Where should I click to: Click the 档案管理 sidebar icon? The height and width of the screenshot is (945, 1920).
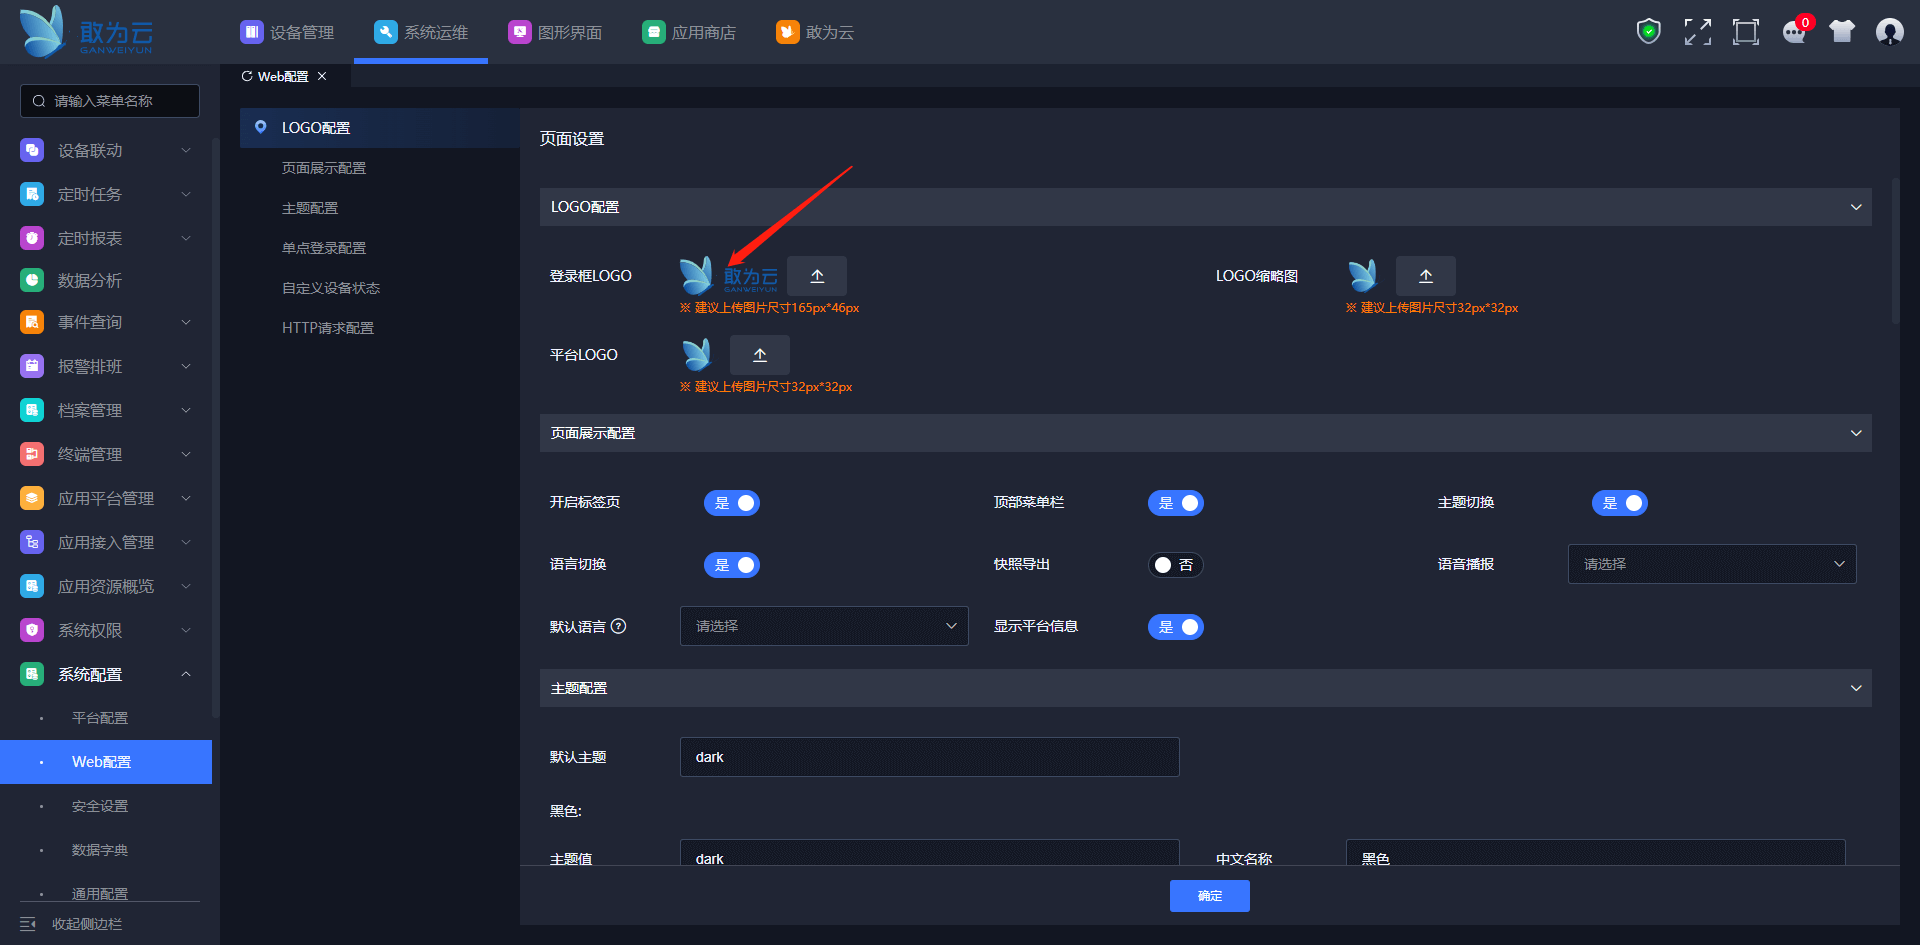(x=32, y=410)
